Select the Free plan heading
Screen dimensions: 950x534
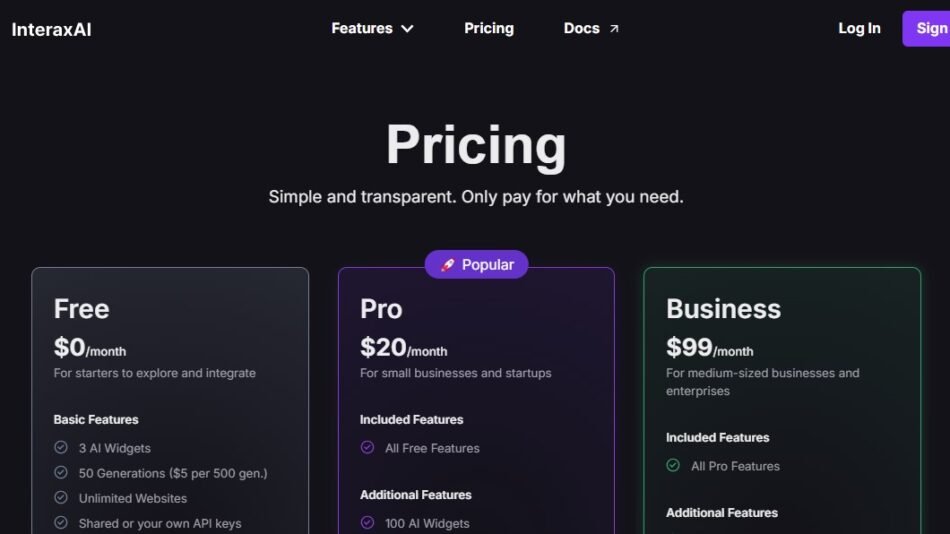tap(81, 309)
